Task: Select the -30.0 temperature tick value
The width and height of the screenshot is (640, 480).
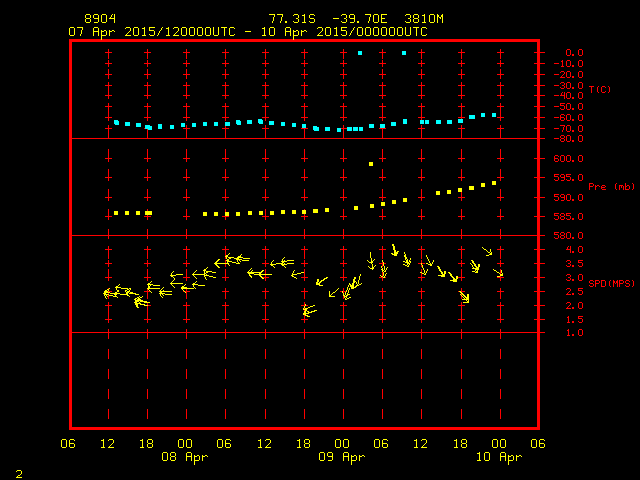Action: (x=569, y=86)
